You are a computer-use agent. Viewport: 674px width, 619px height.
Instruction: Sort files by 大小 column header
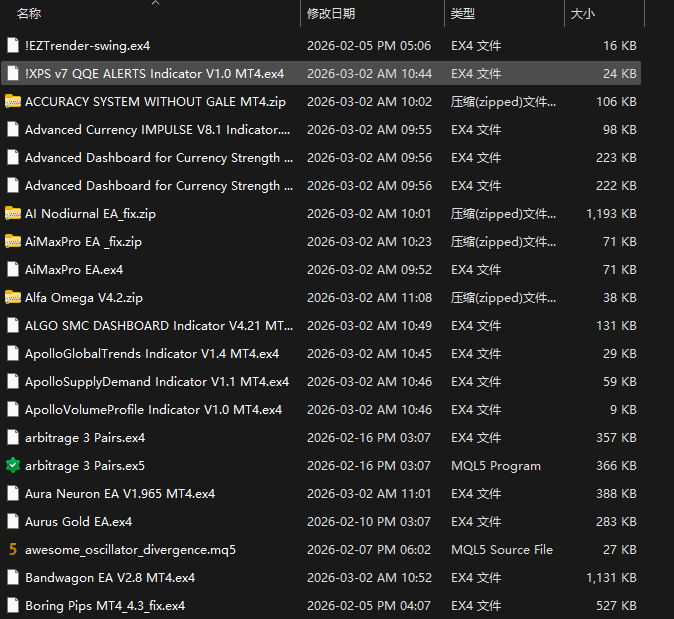click(x=582, y=14)
